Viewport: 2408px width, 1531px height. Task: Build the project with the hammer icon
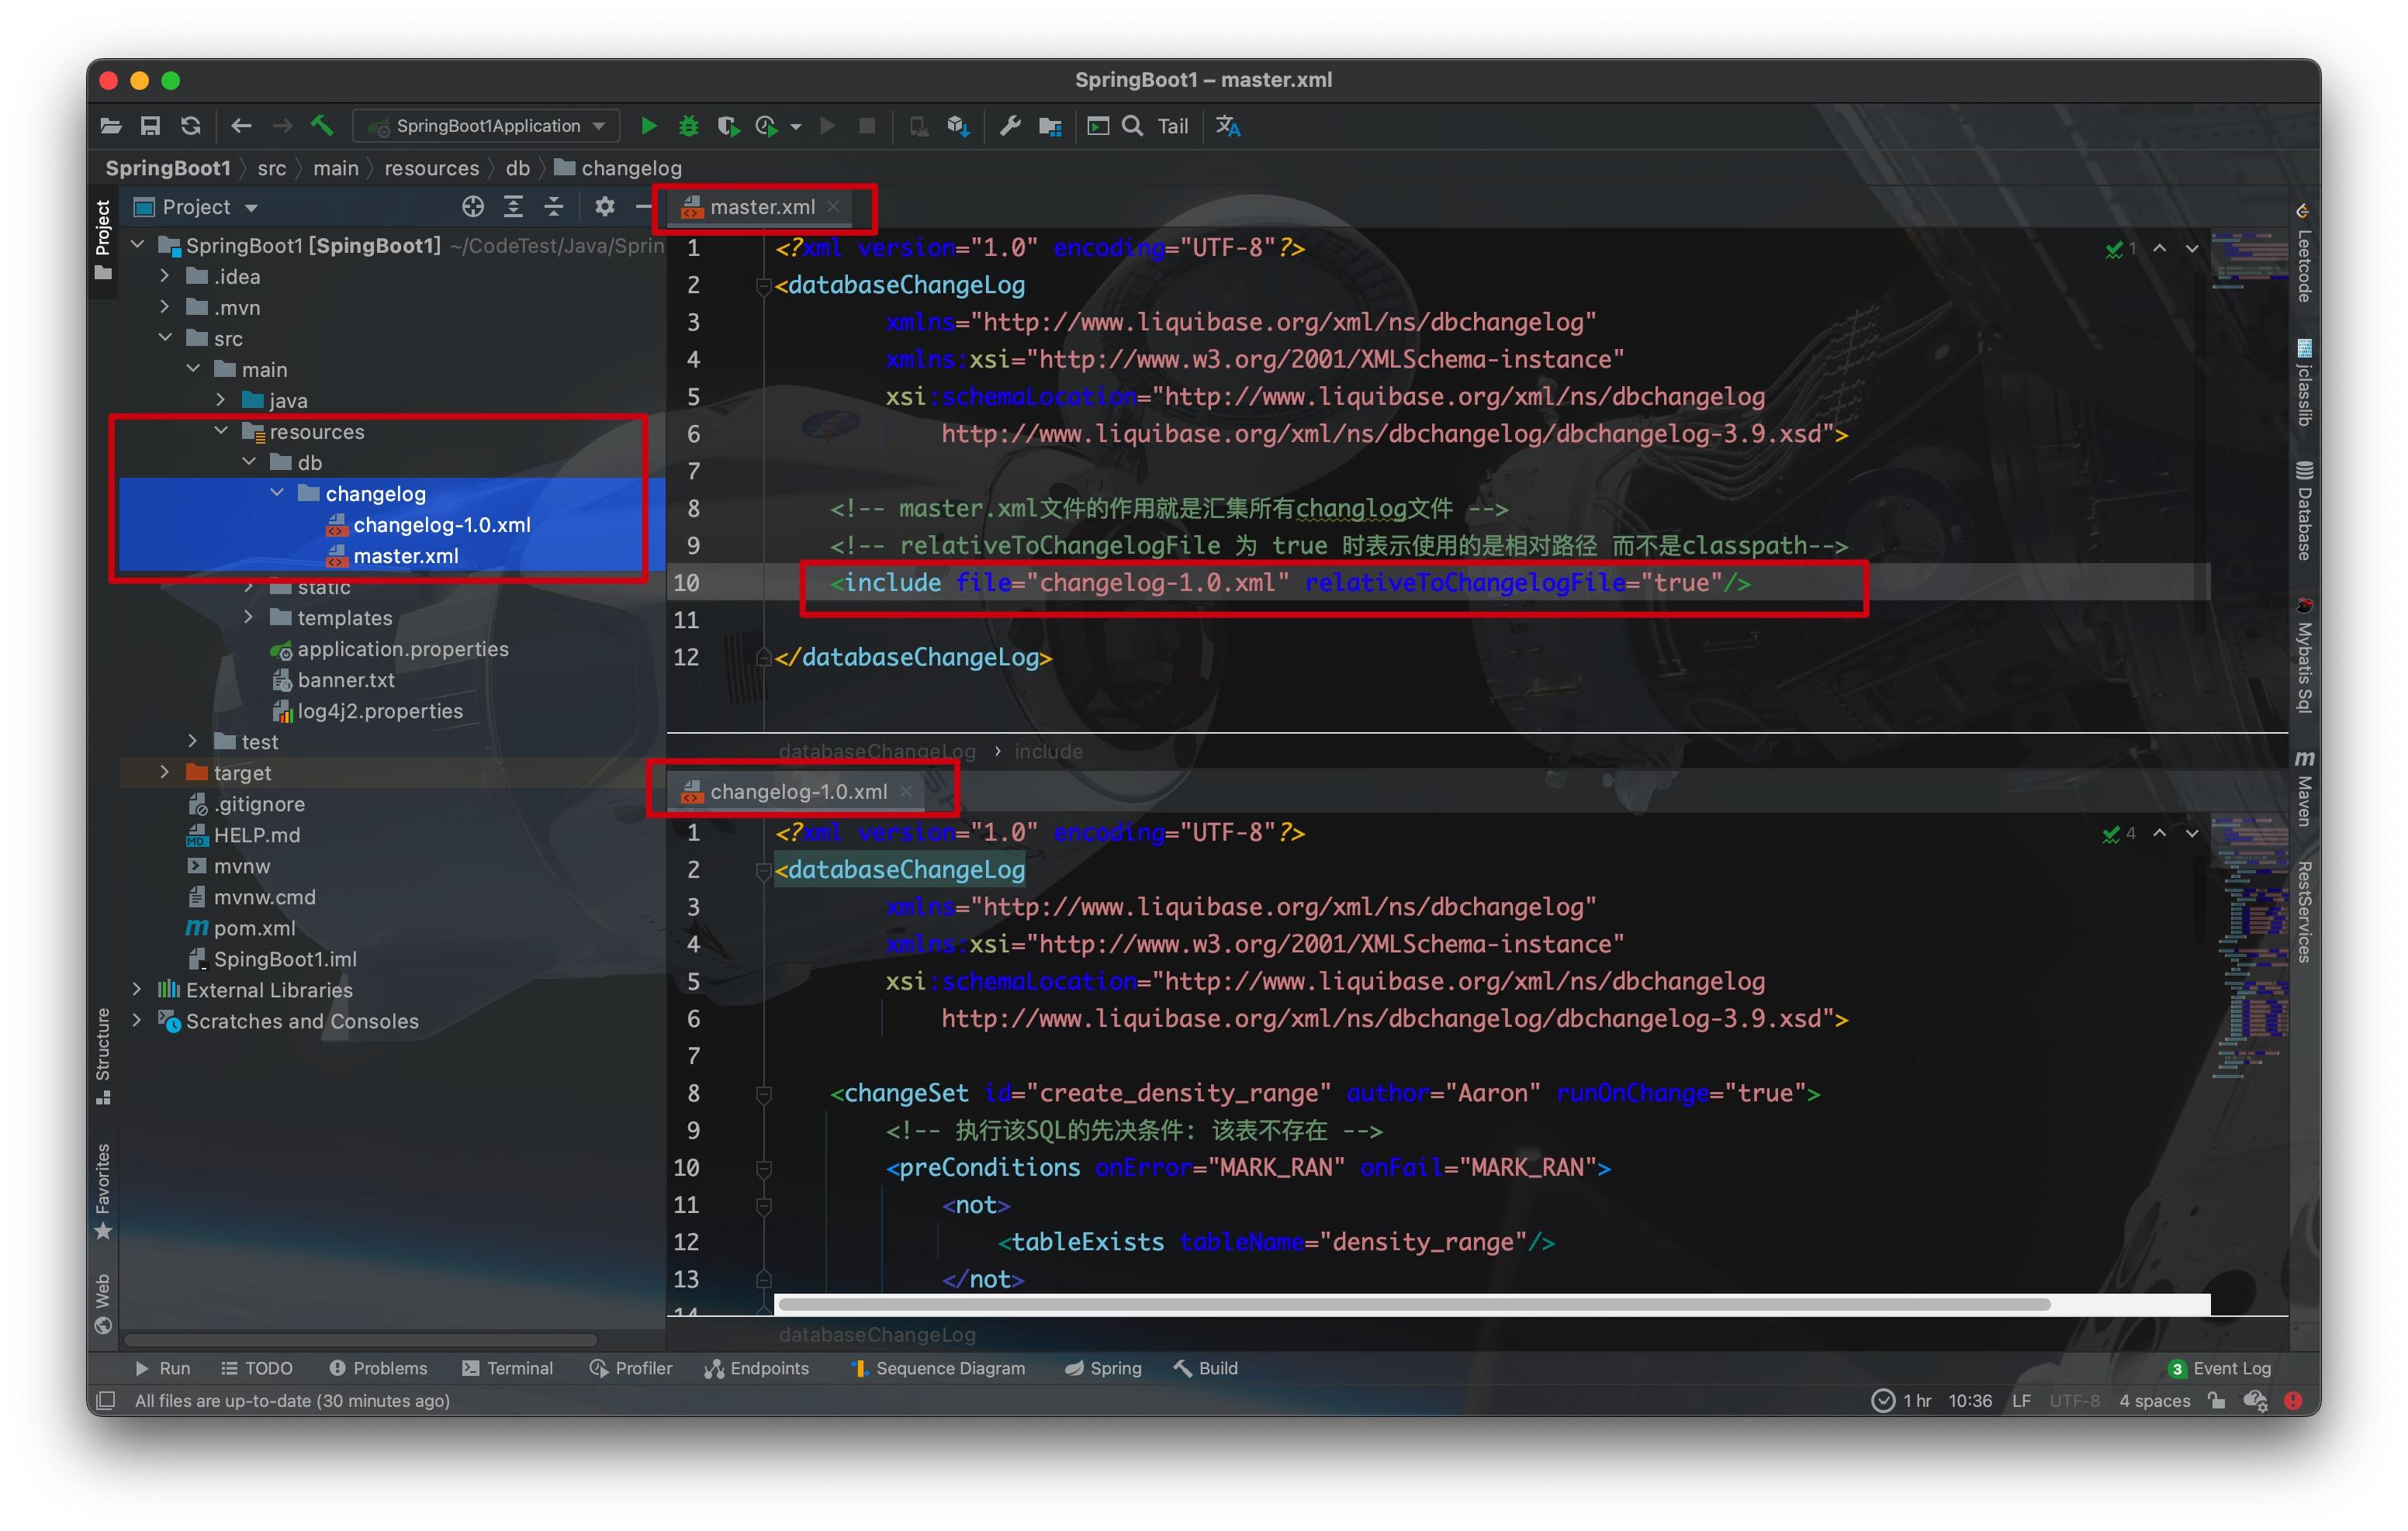(x=322, y=126)
